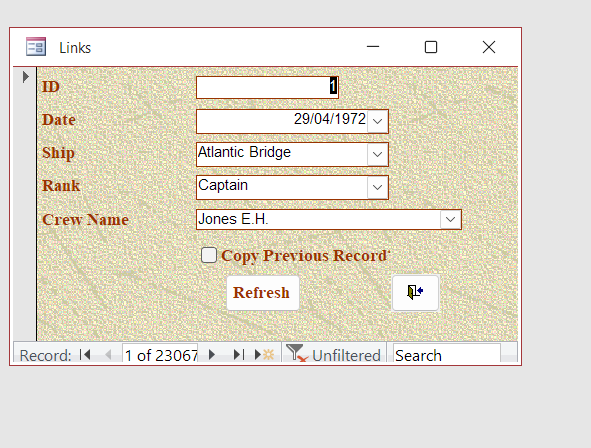Click the Links form icon in title bar
This screenshot has height=448, width=591.
coord(36,47)
